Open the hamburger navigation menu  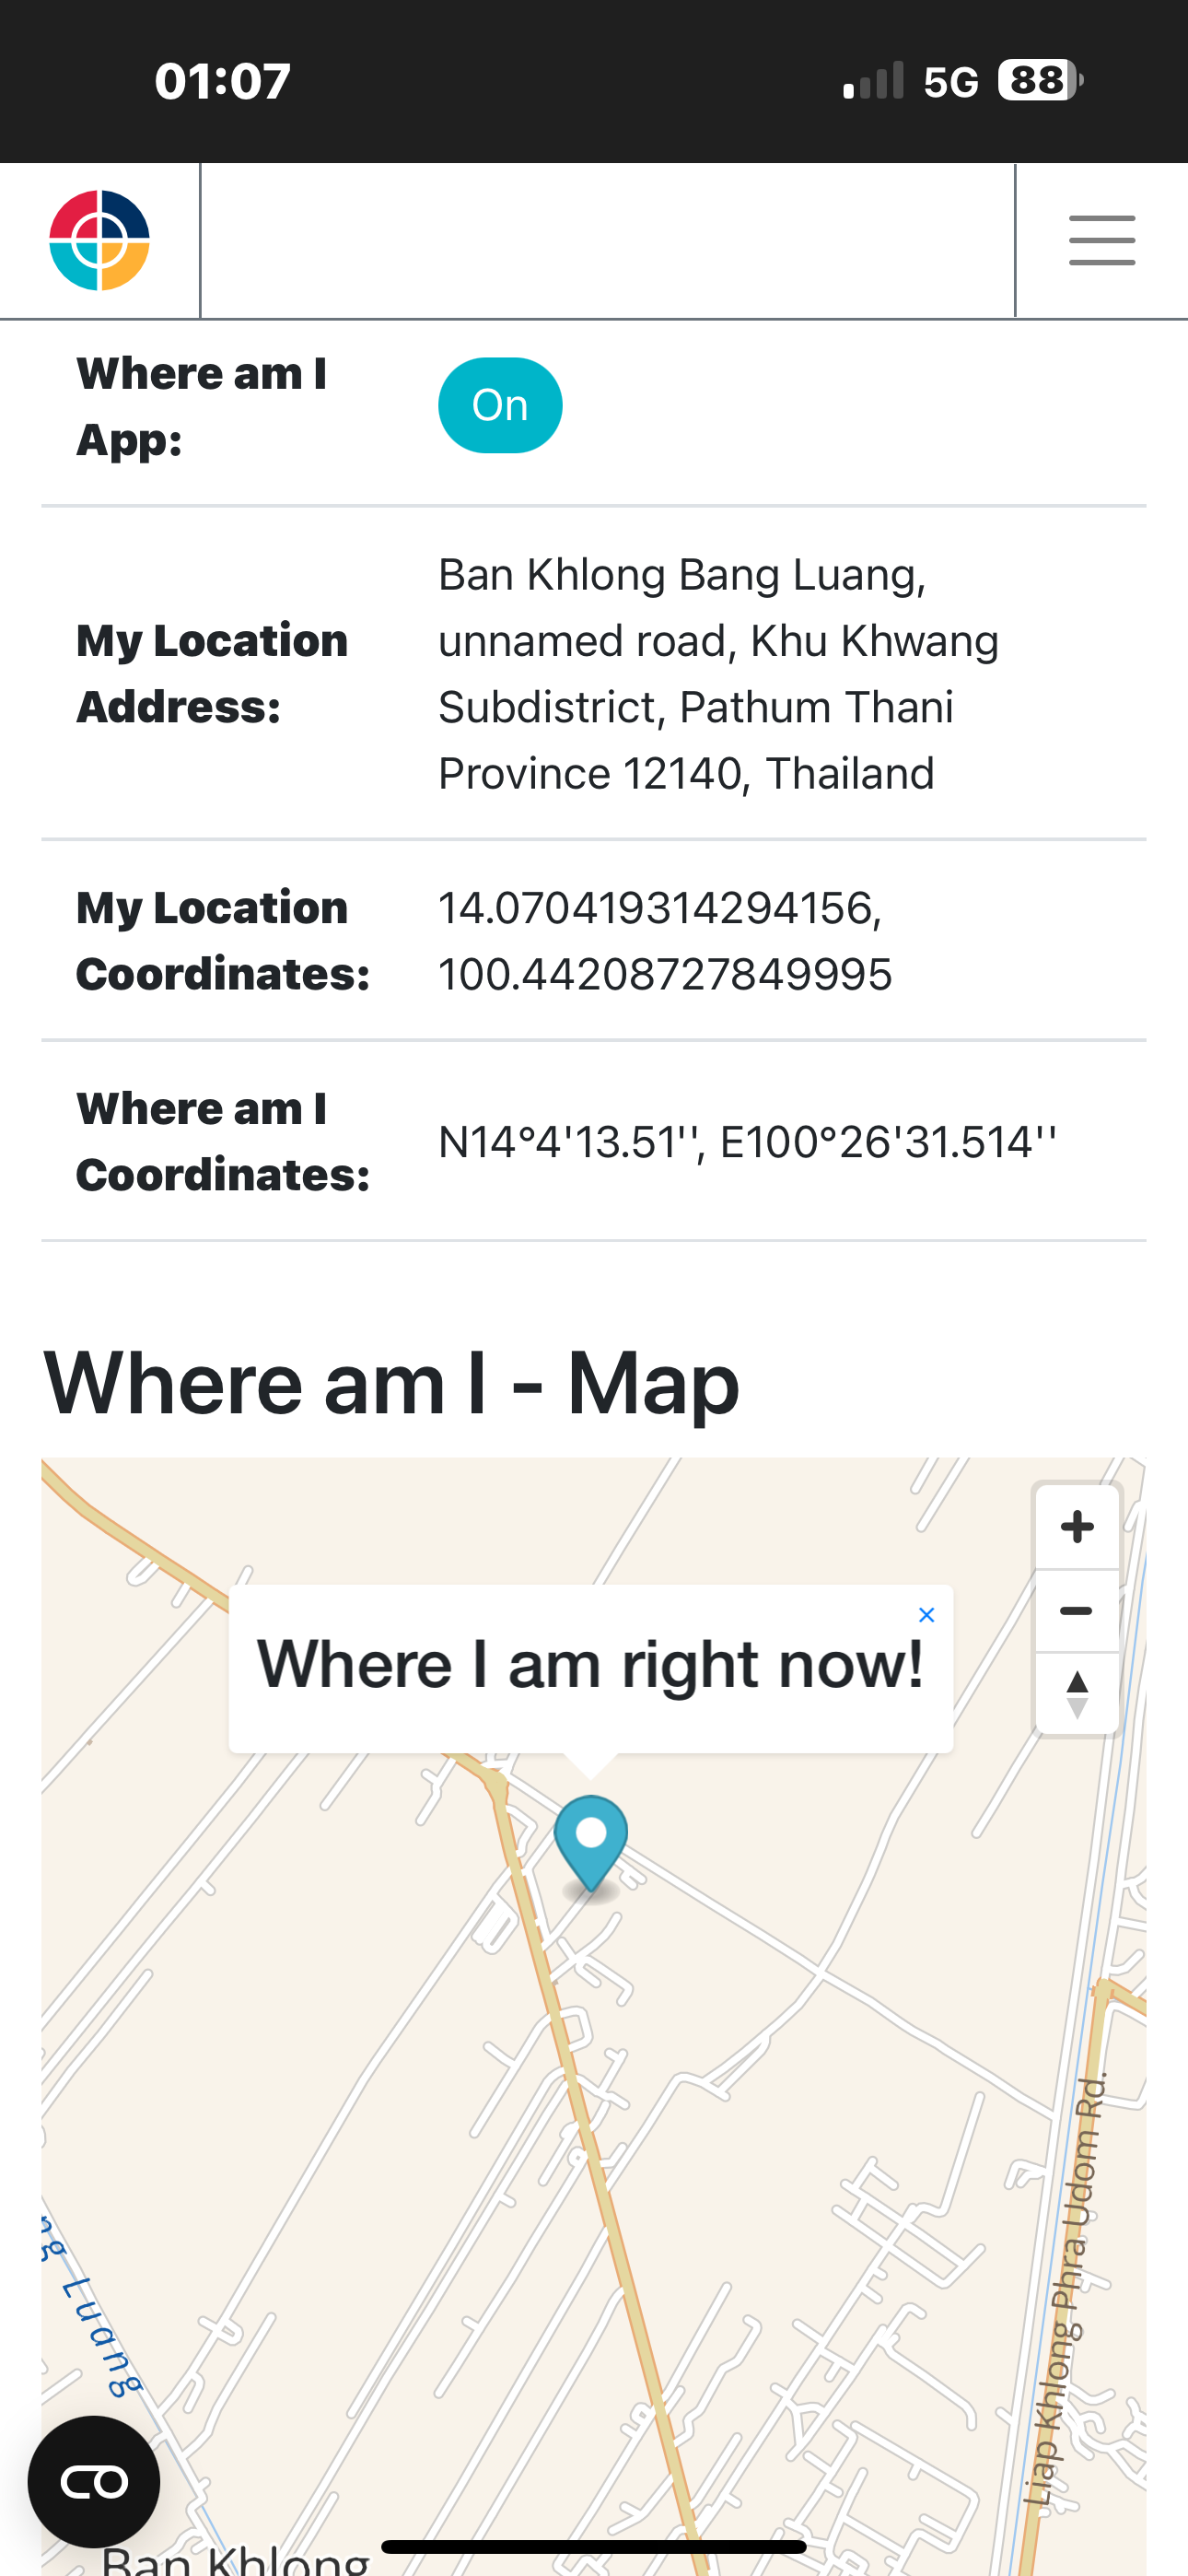pos(1101,240)
